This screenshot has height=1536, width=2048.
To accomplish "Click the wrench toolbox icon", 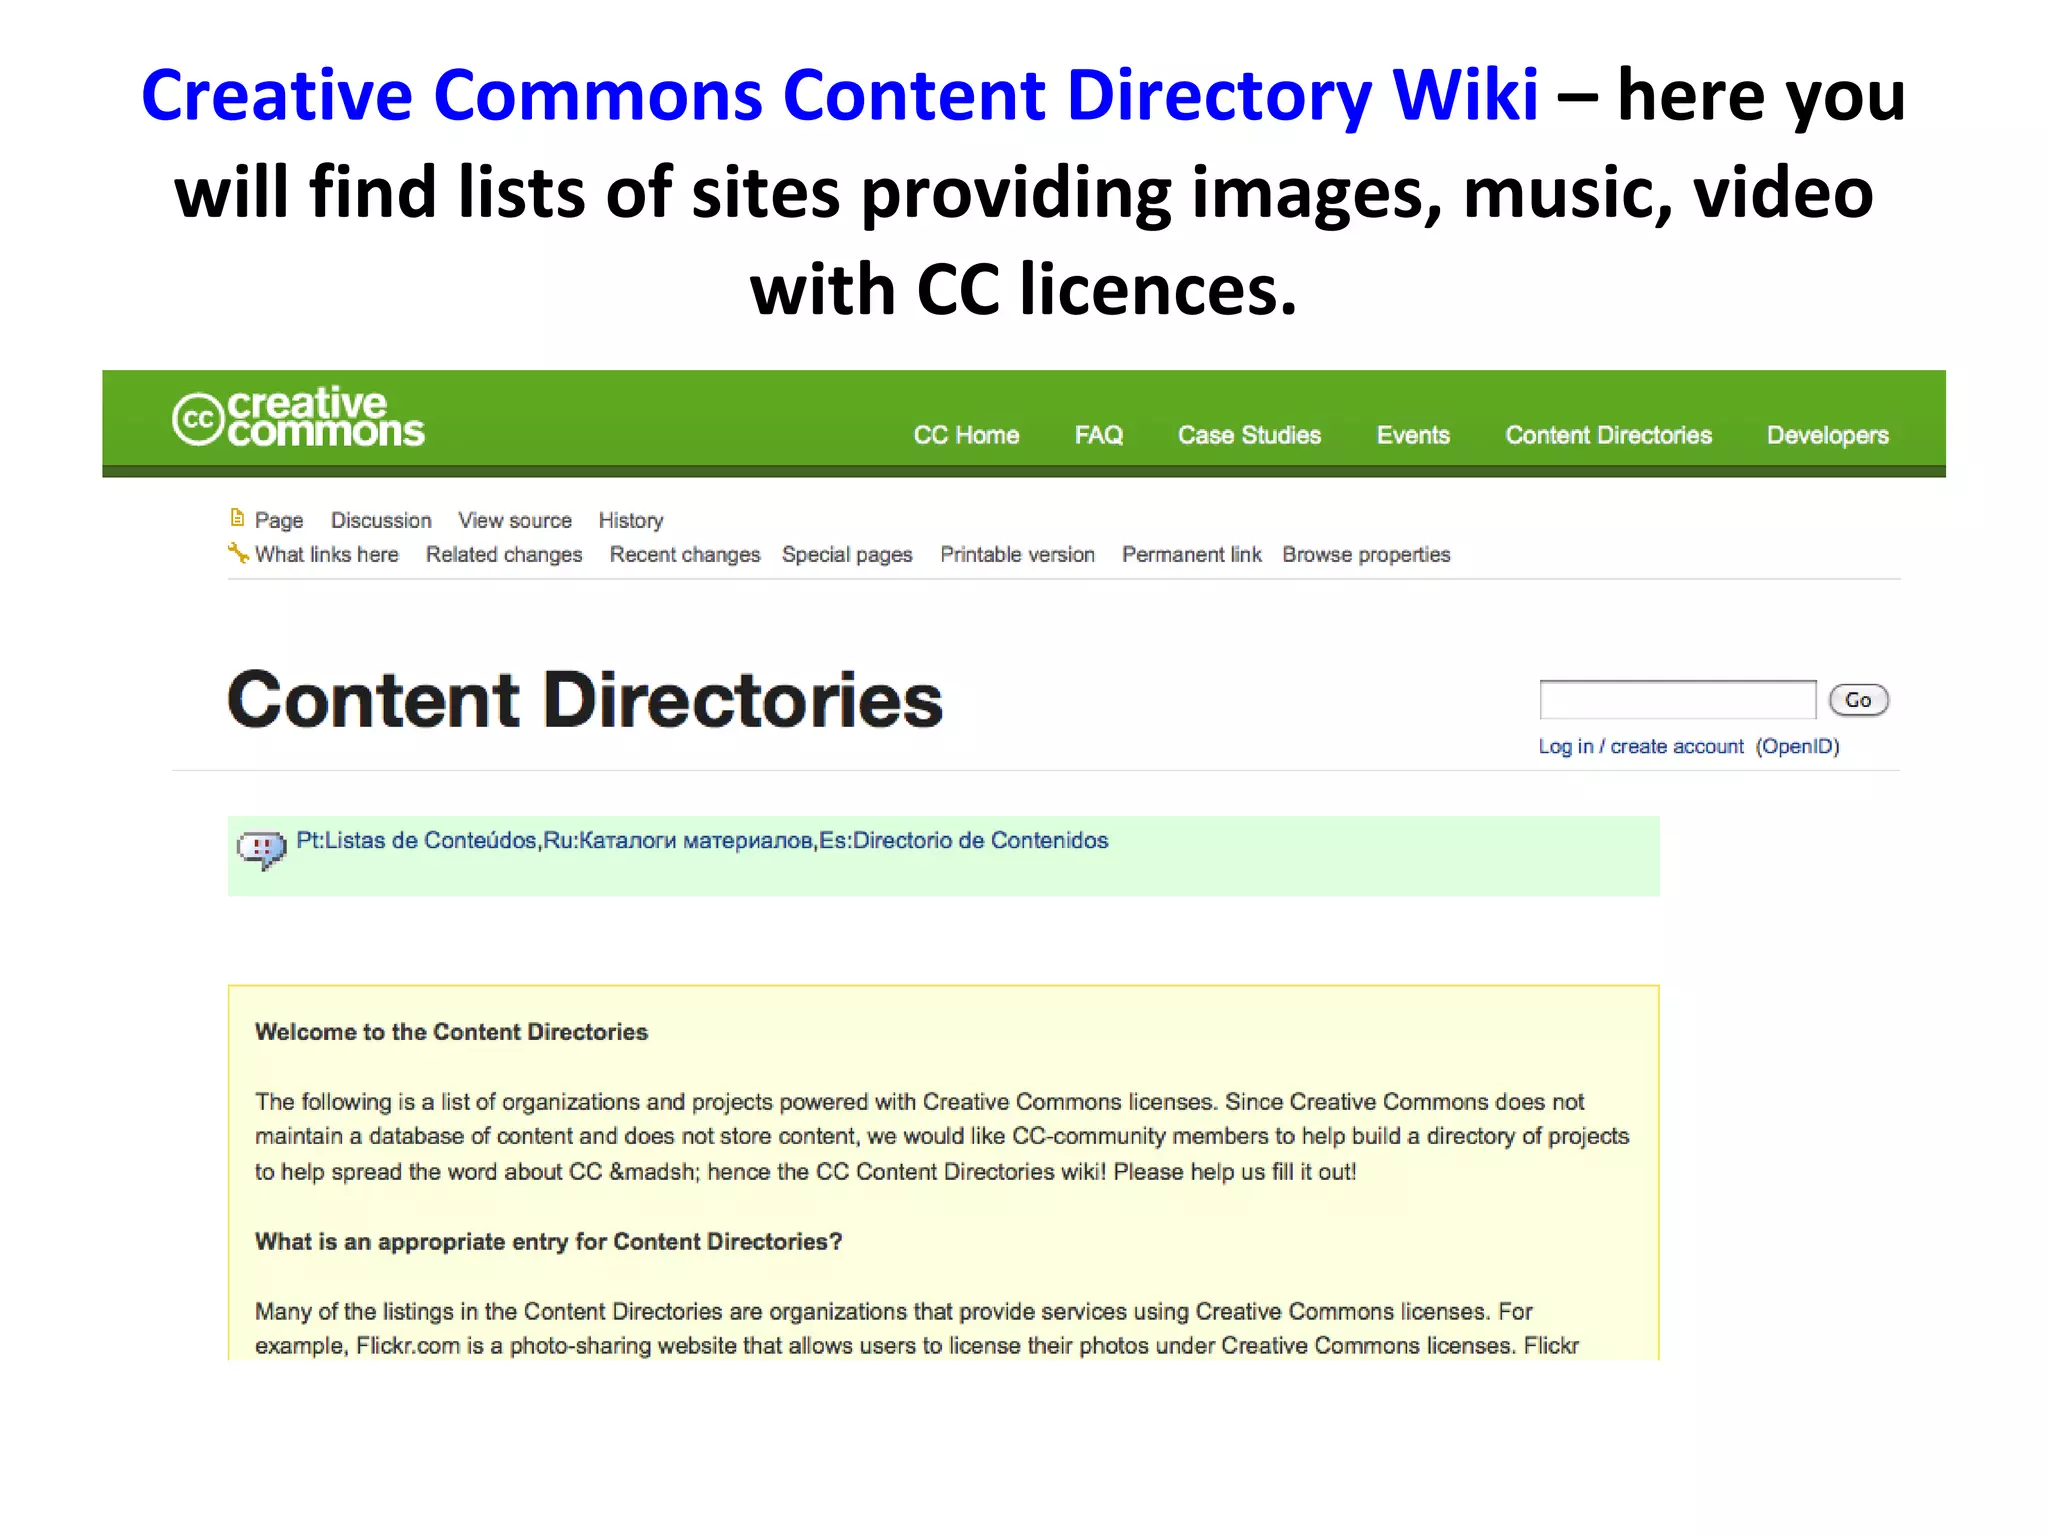I will [x=238, y=552].
